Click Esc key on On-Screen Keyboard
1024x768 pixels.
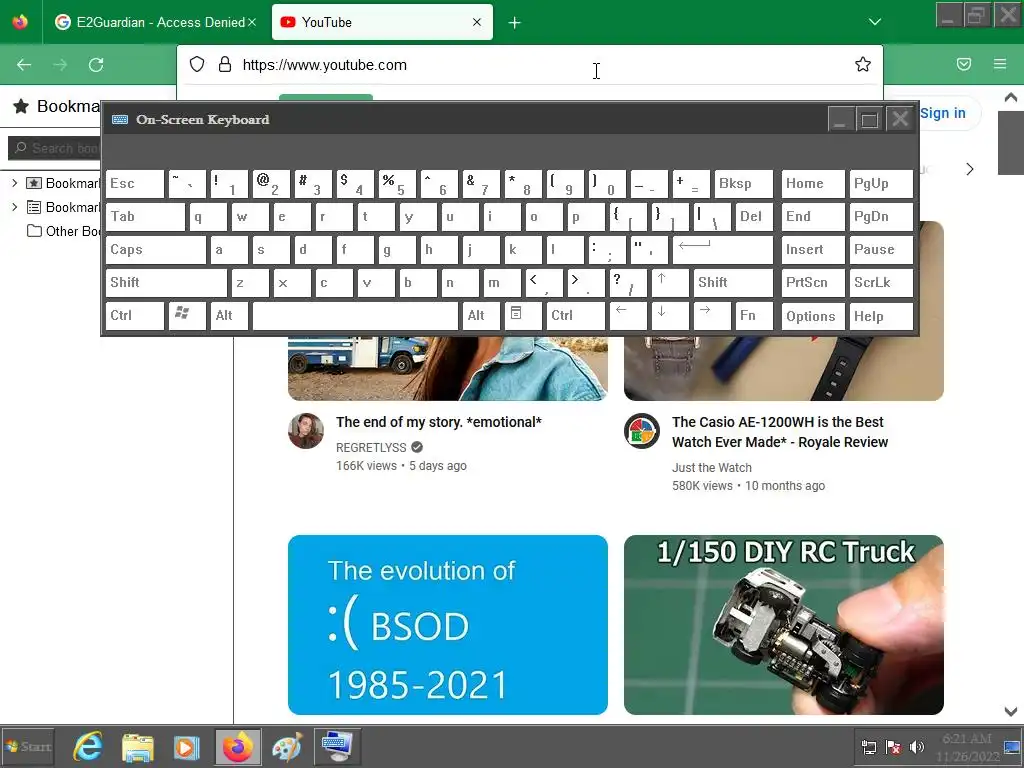[135, 184]
